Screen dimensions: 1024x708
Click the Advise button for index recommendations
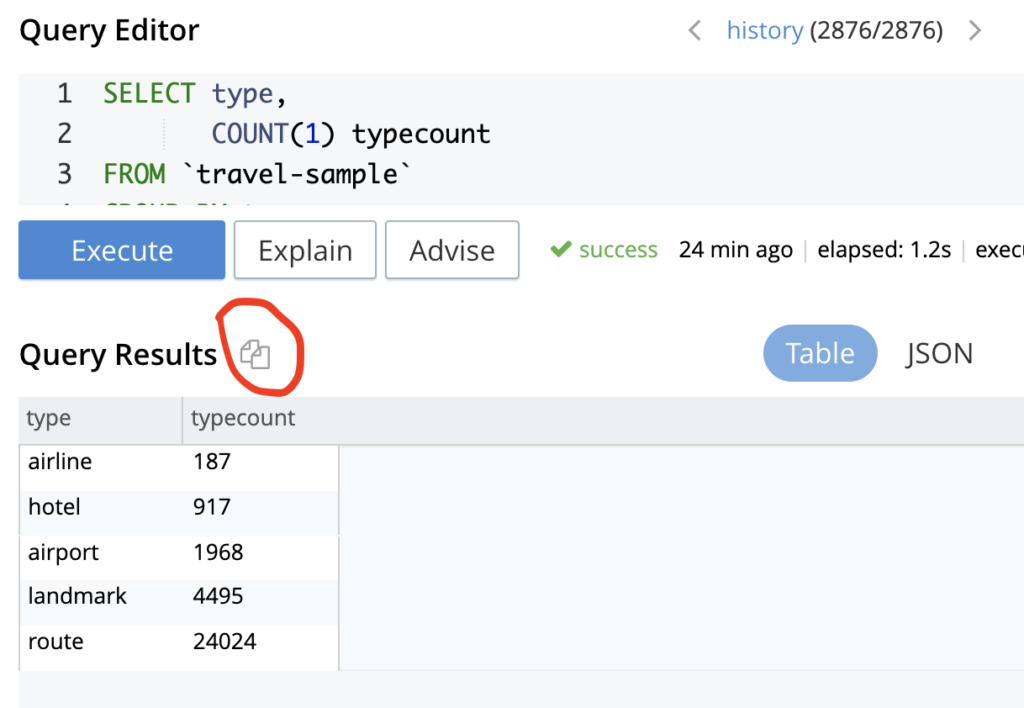pyautogui.click(x=451, y=250)
